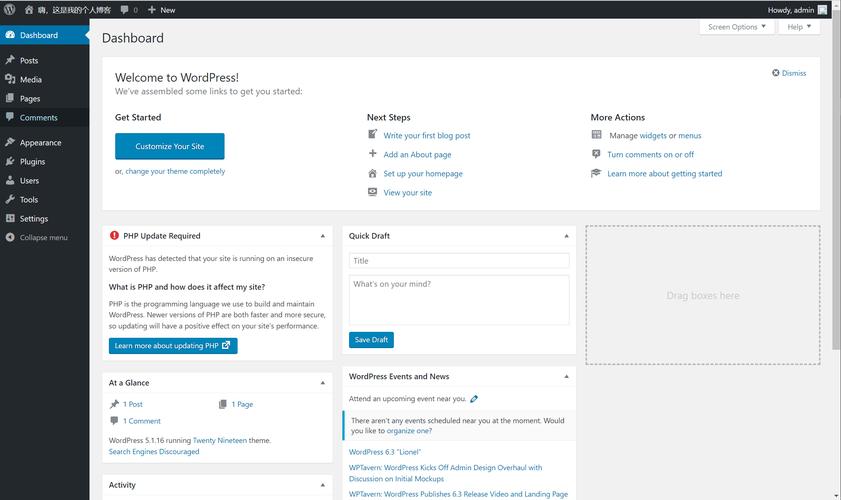Screen dimensions: 841x500
Task: Open the Twenty Nineteen theme link
Action: [220, 440]
